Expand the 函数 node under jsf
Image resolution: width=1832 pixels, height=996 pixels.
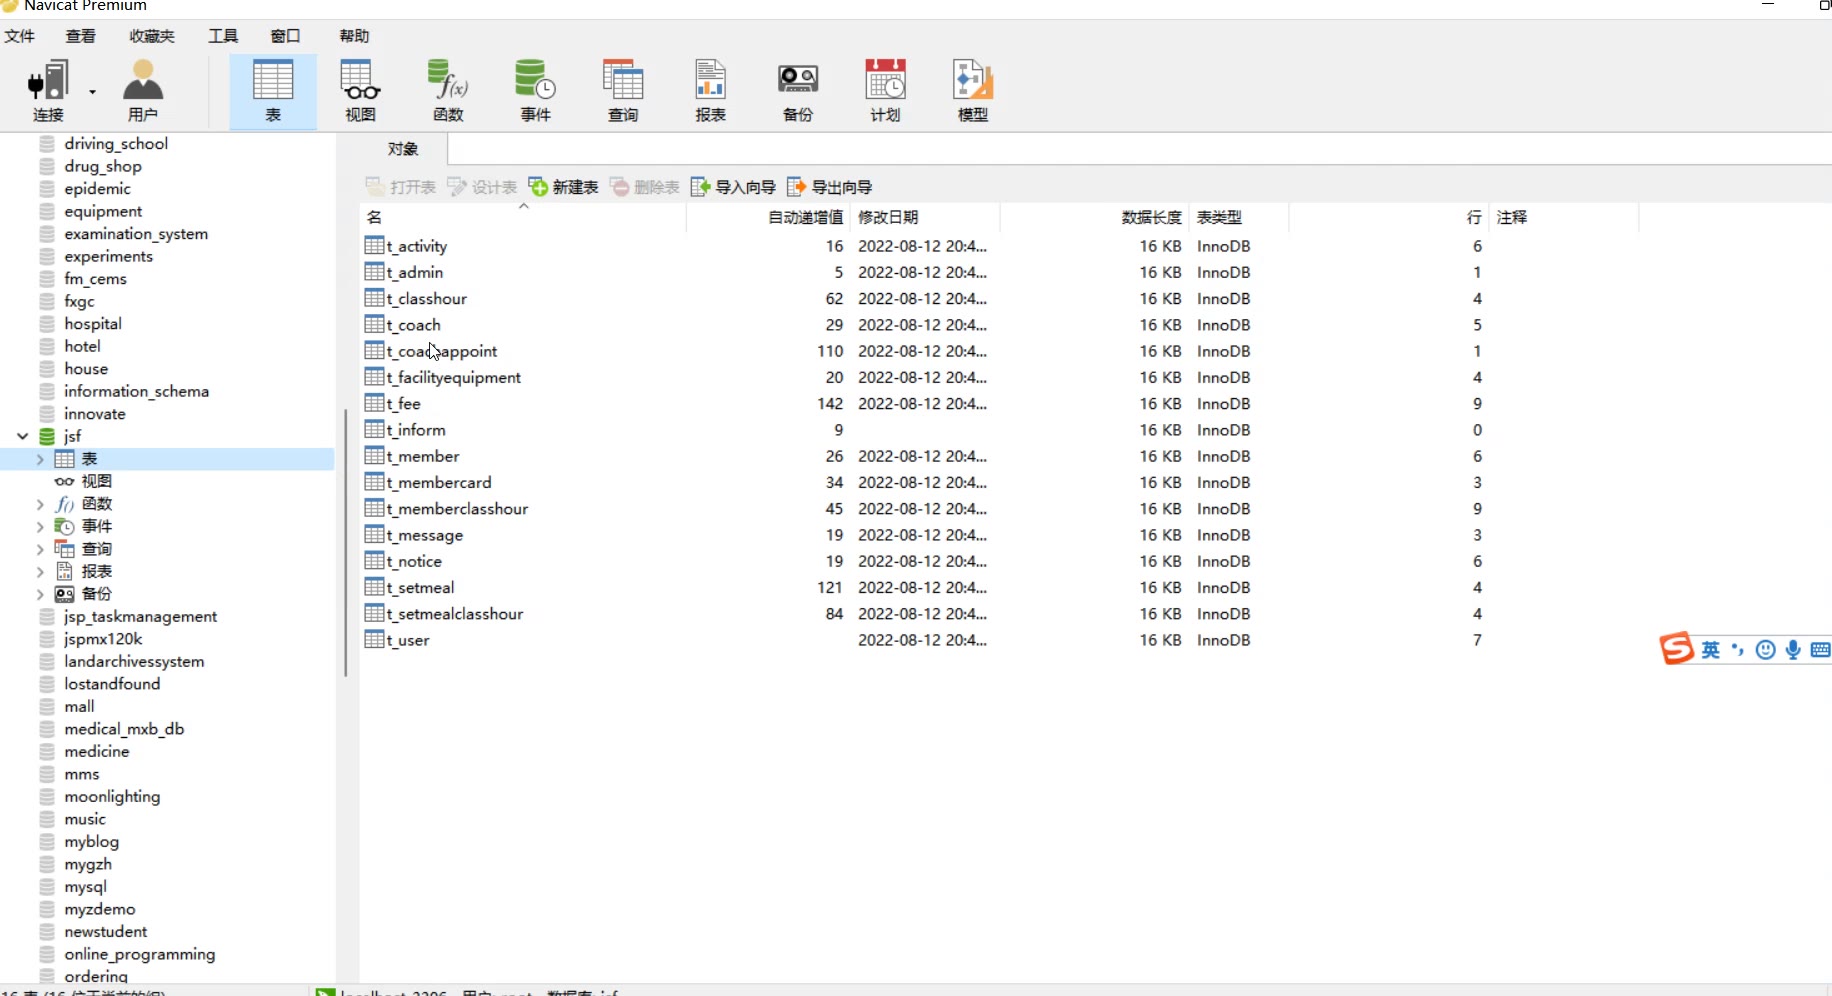tap(40, 504)
